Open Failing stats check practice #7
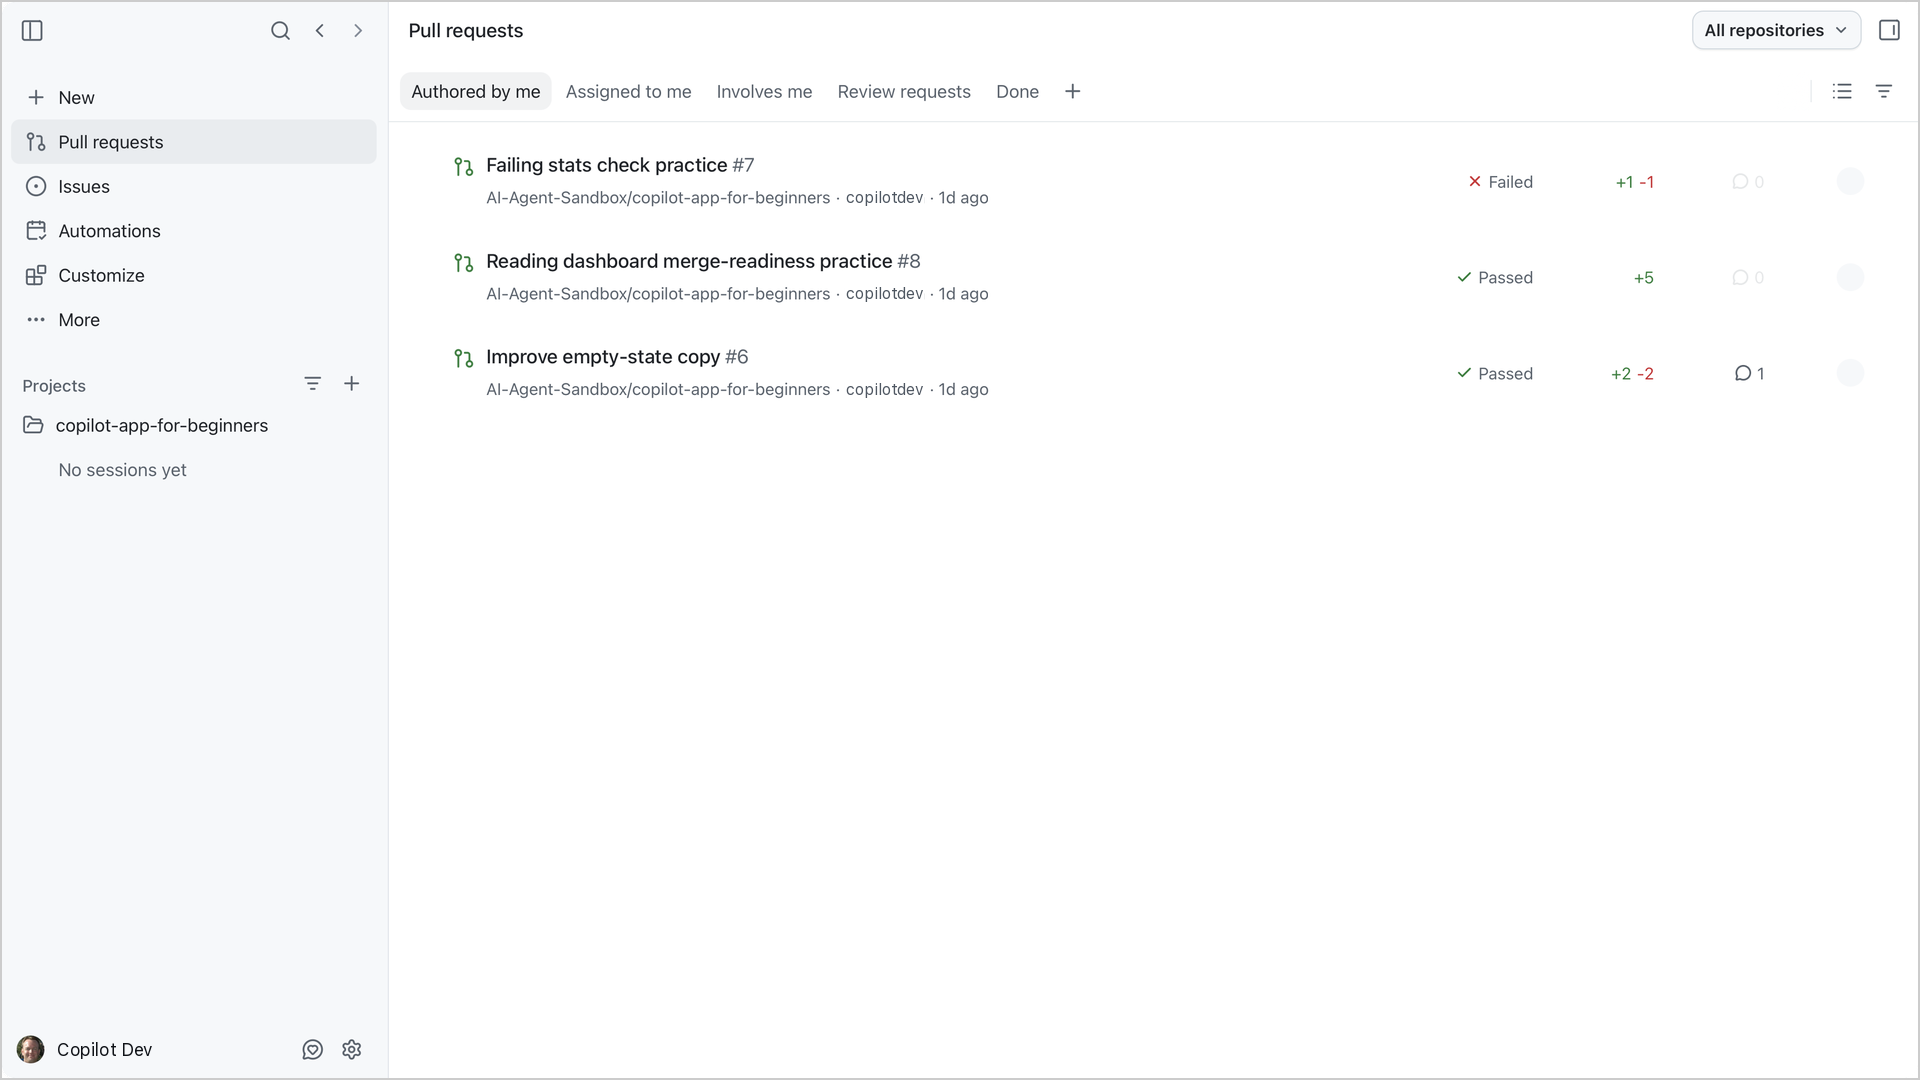Image resolution: width=1920 pixels, height=1080 pixels. tap(620, 165)
